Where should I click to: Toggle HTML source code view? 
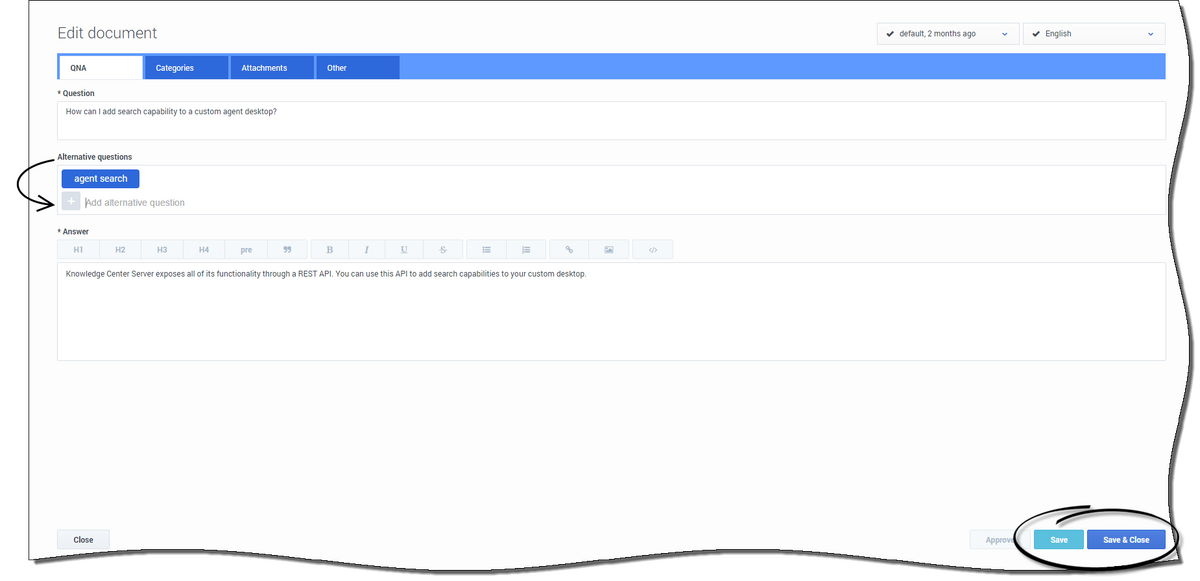pyautogui.click(x=652, y=250)
